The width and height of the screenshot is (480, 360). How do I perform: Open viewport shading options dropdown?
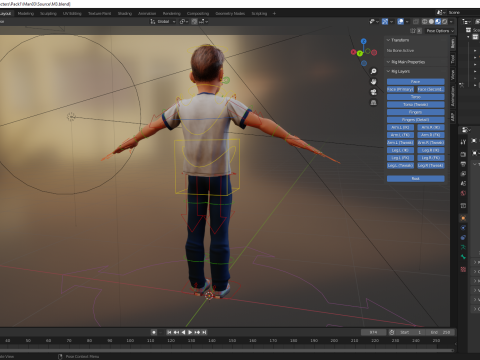[451, 22]
